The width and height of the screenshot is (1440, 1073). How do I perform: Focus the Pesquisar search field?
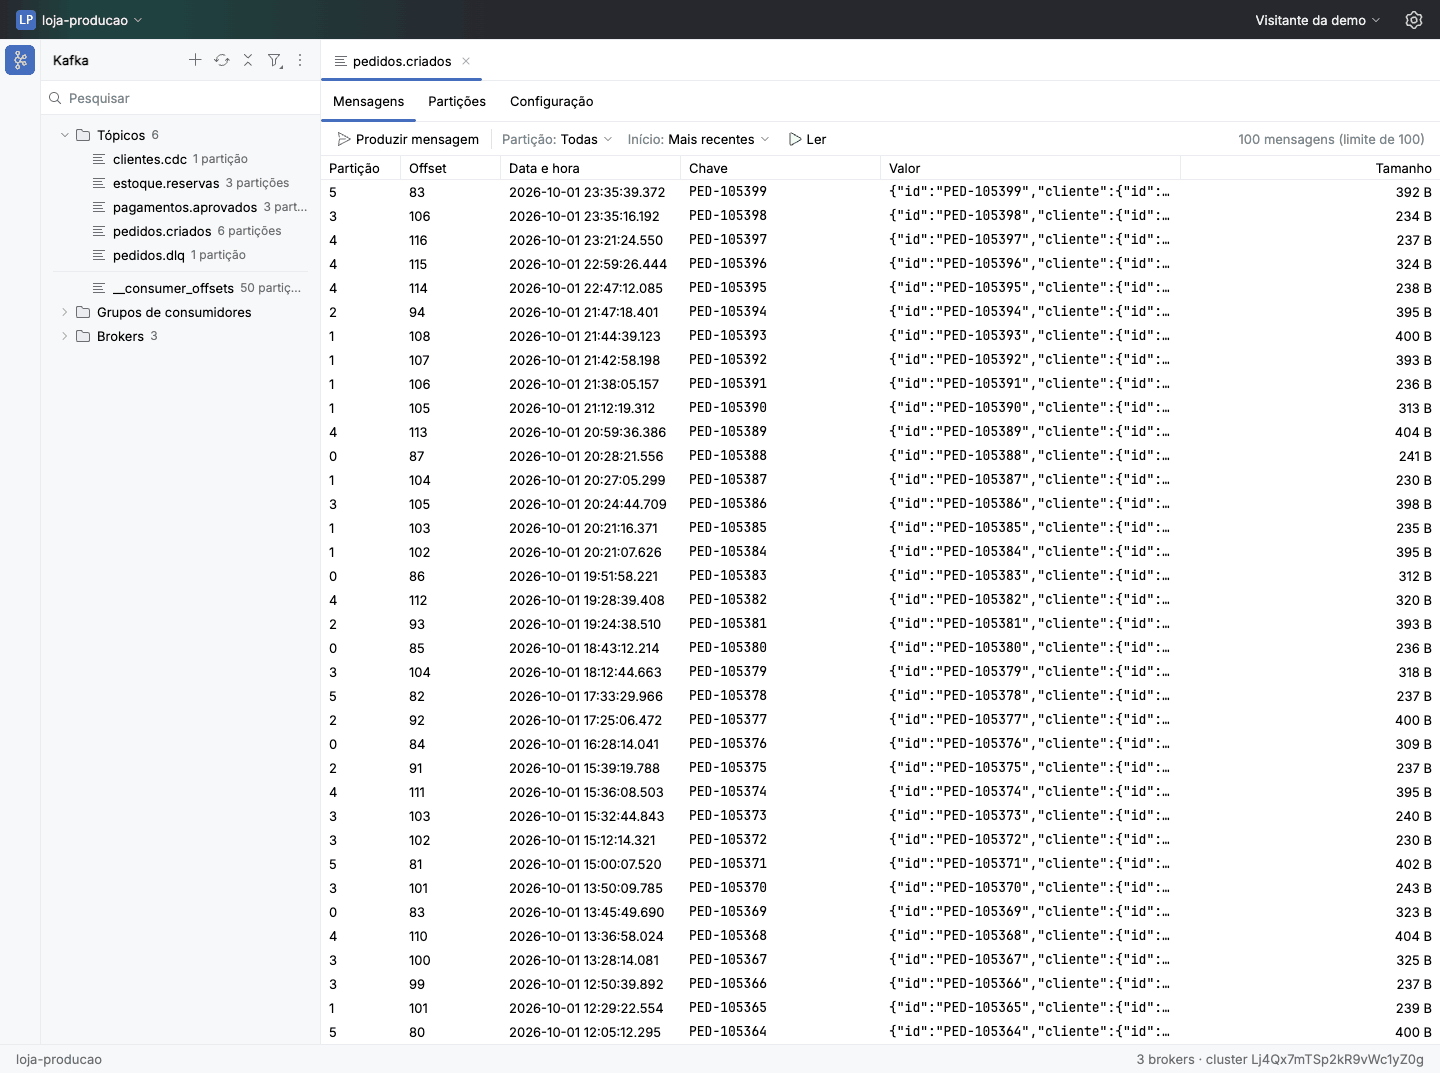click(180, 98)
